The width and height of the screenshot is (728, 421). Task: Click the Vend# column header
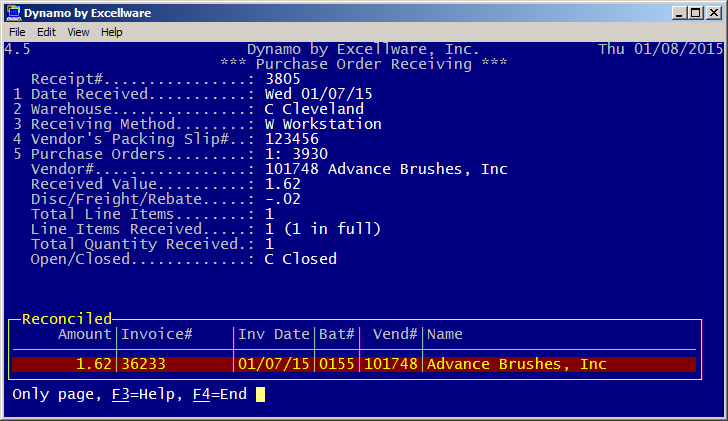(395, 334)
